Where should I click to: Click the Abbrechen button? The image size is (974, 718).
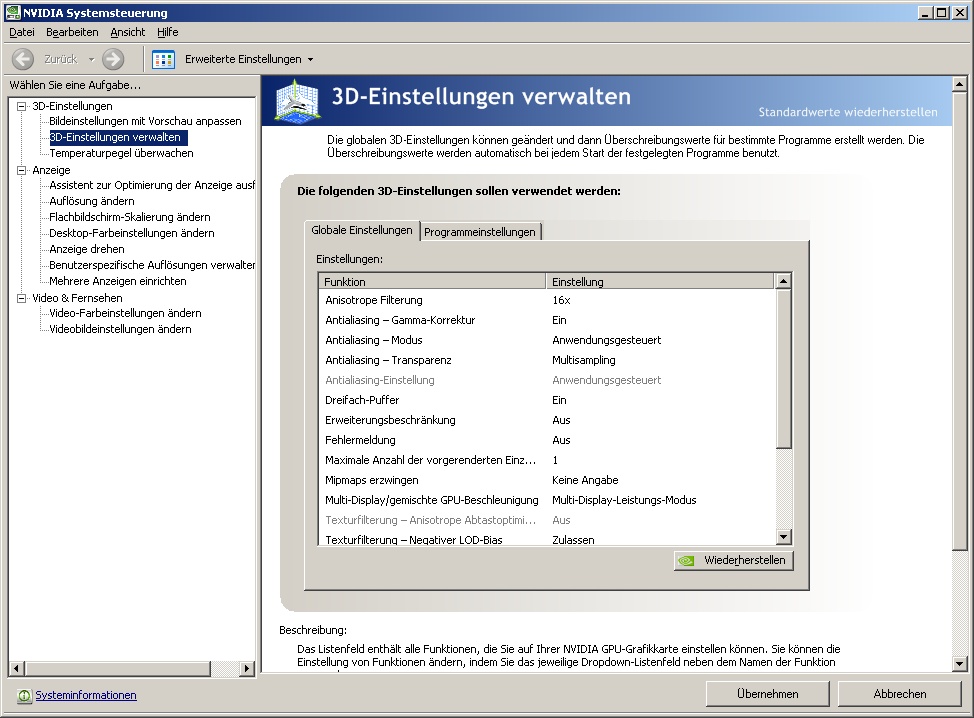pos(899,694)
